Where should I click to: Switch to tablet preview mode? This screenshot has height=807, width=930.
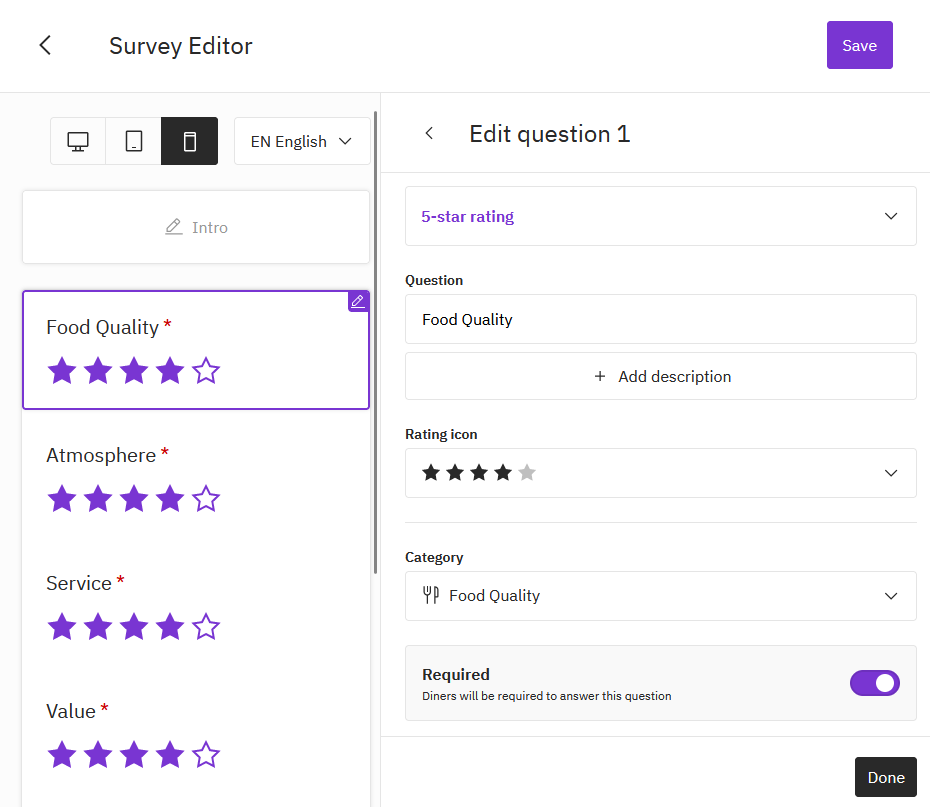[x=134, y=141]
